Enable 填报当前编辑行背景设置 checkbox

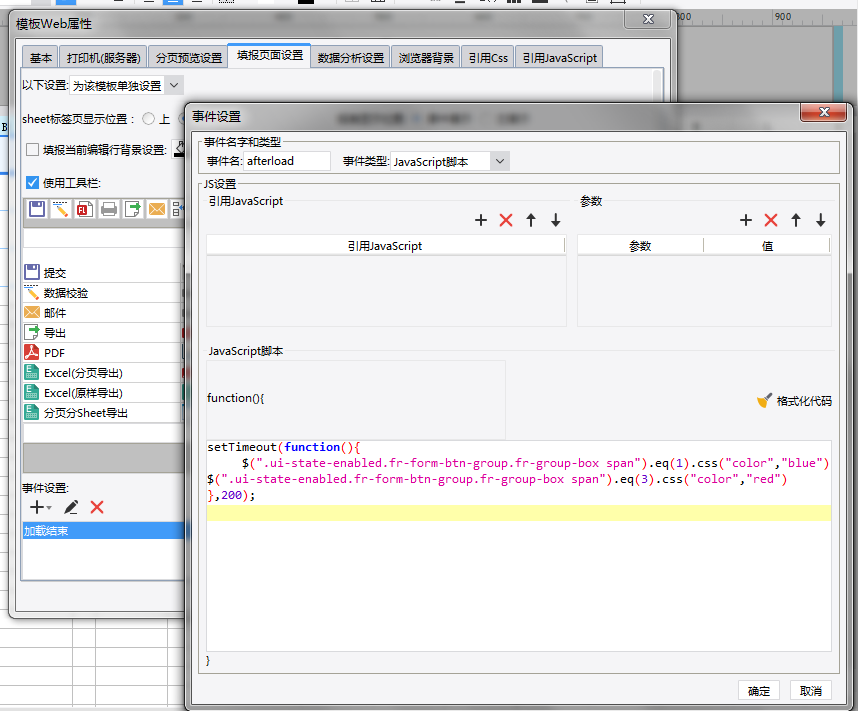pyautogui.click(x=32, y=149)
